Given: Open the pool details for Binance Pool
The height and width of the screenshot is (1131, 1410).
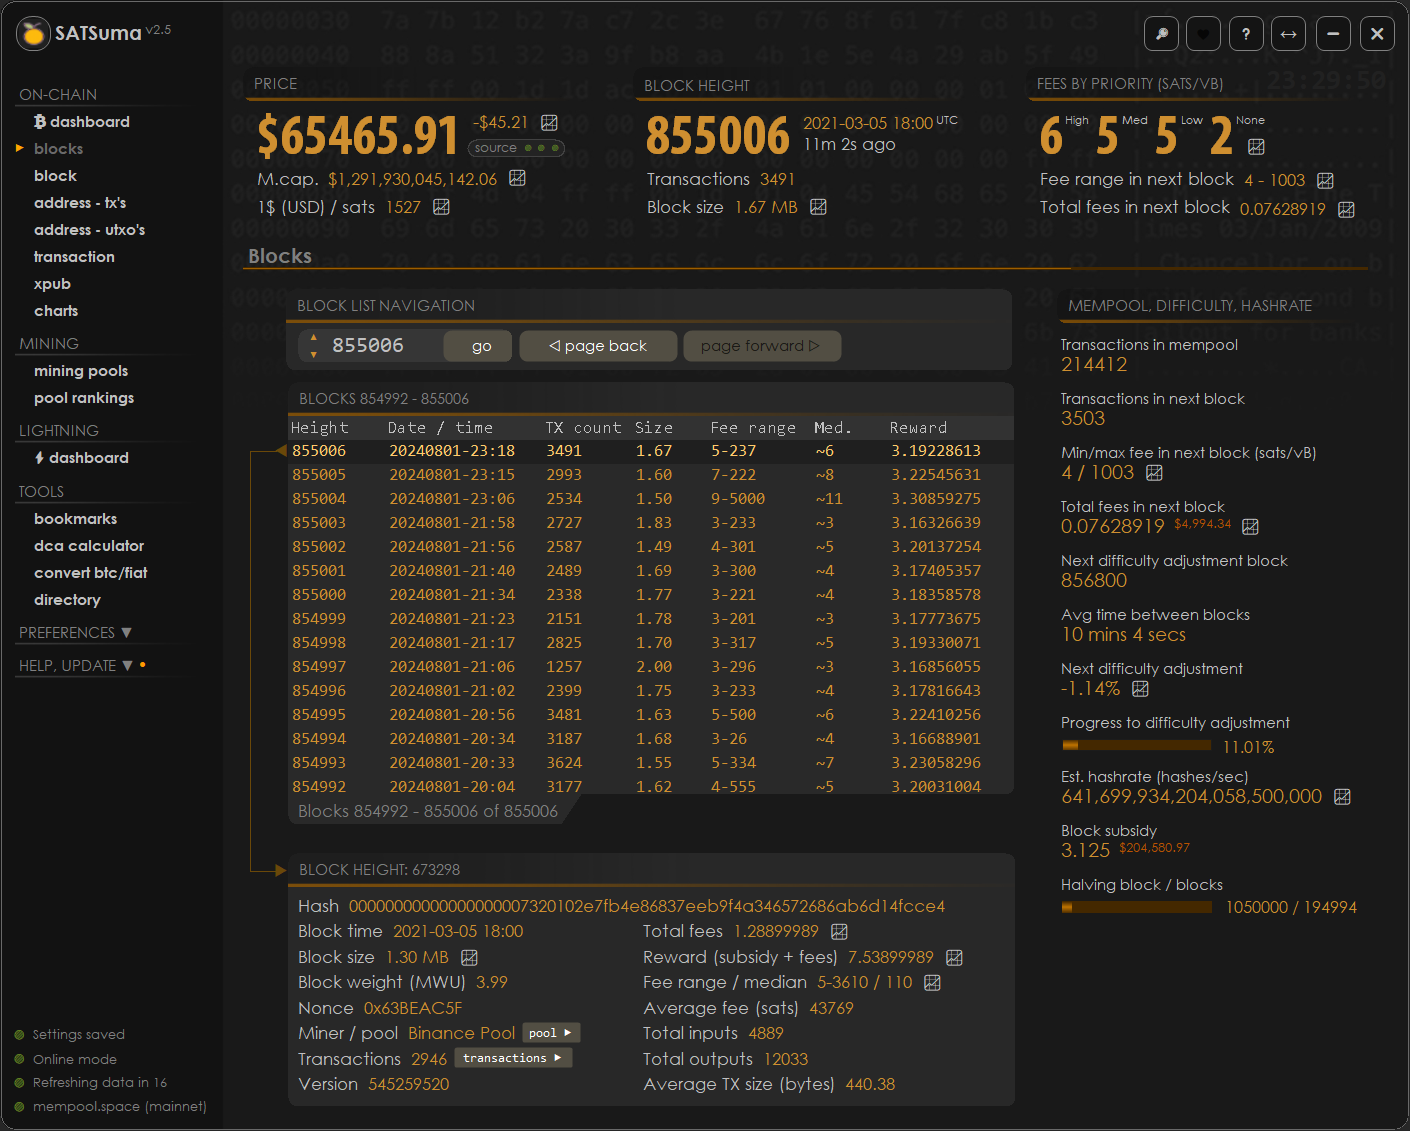Looking at the screenshot, I should [550, 1033].
